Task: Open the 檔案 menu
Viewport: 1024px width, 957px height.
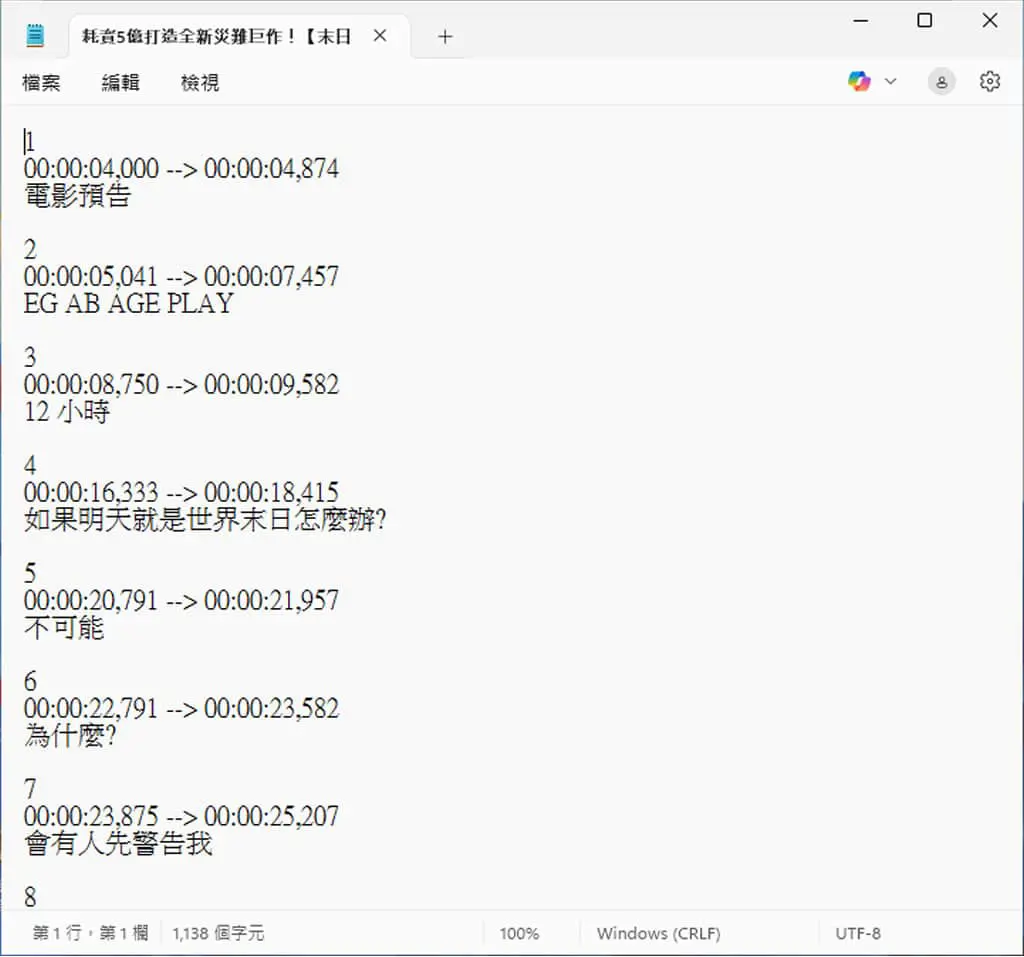Action: tap(41, 82)
